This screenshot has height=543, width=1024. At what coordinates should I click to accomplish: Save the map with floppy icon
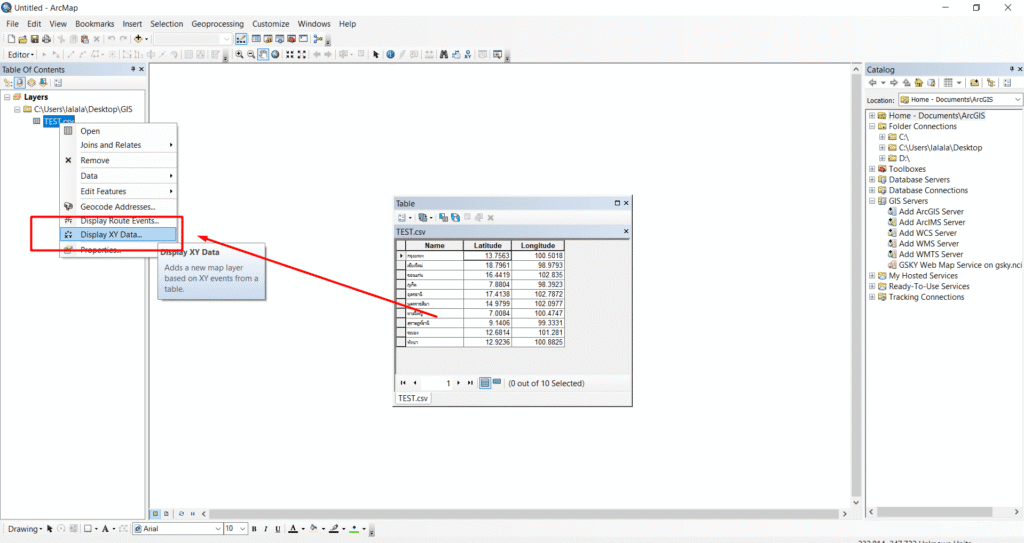pyautogui.click(x=35, y=39)
